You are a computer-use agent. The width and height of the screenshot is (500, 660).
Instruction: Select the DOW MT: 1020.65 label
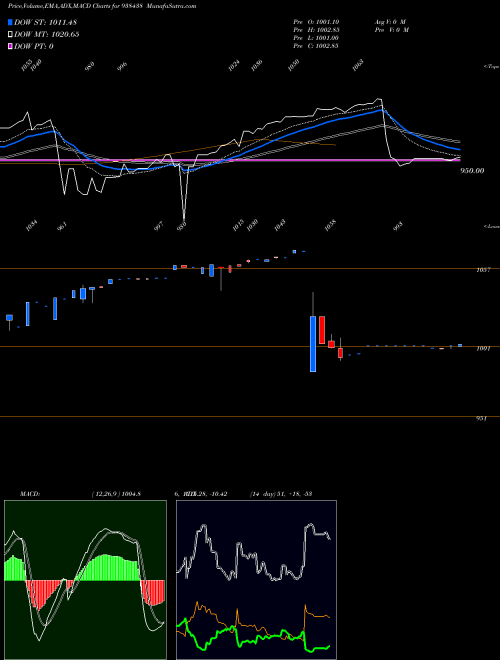pyautogui.click(x=47, y=35)
